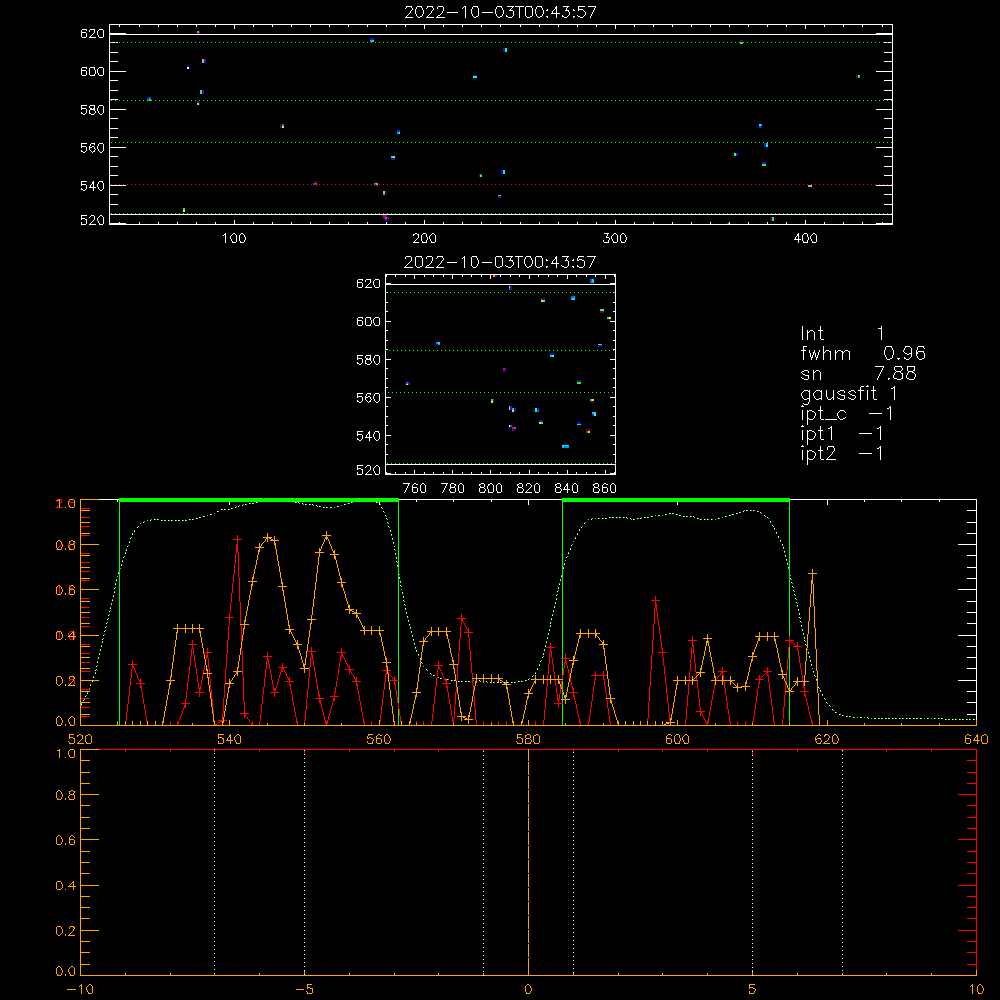Click the 760 x-axis label of middle plot
Viewport: 1000px width, 1000px height.
(415, 489)
